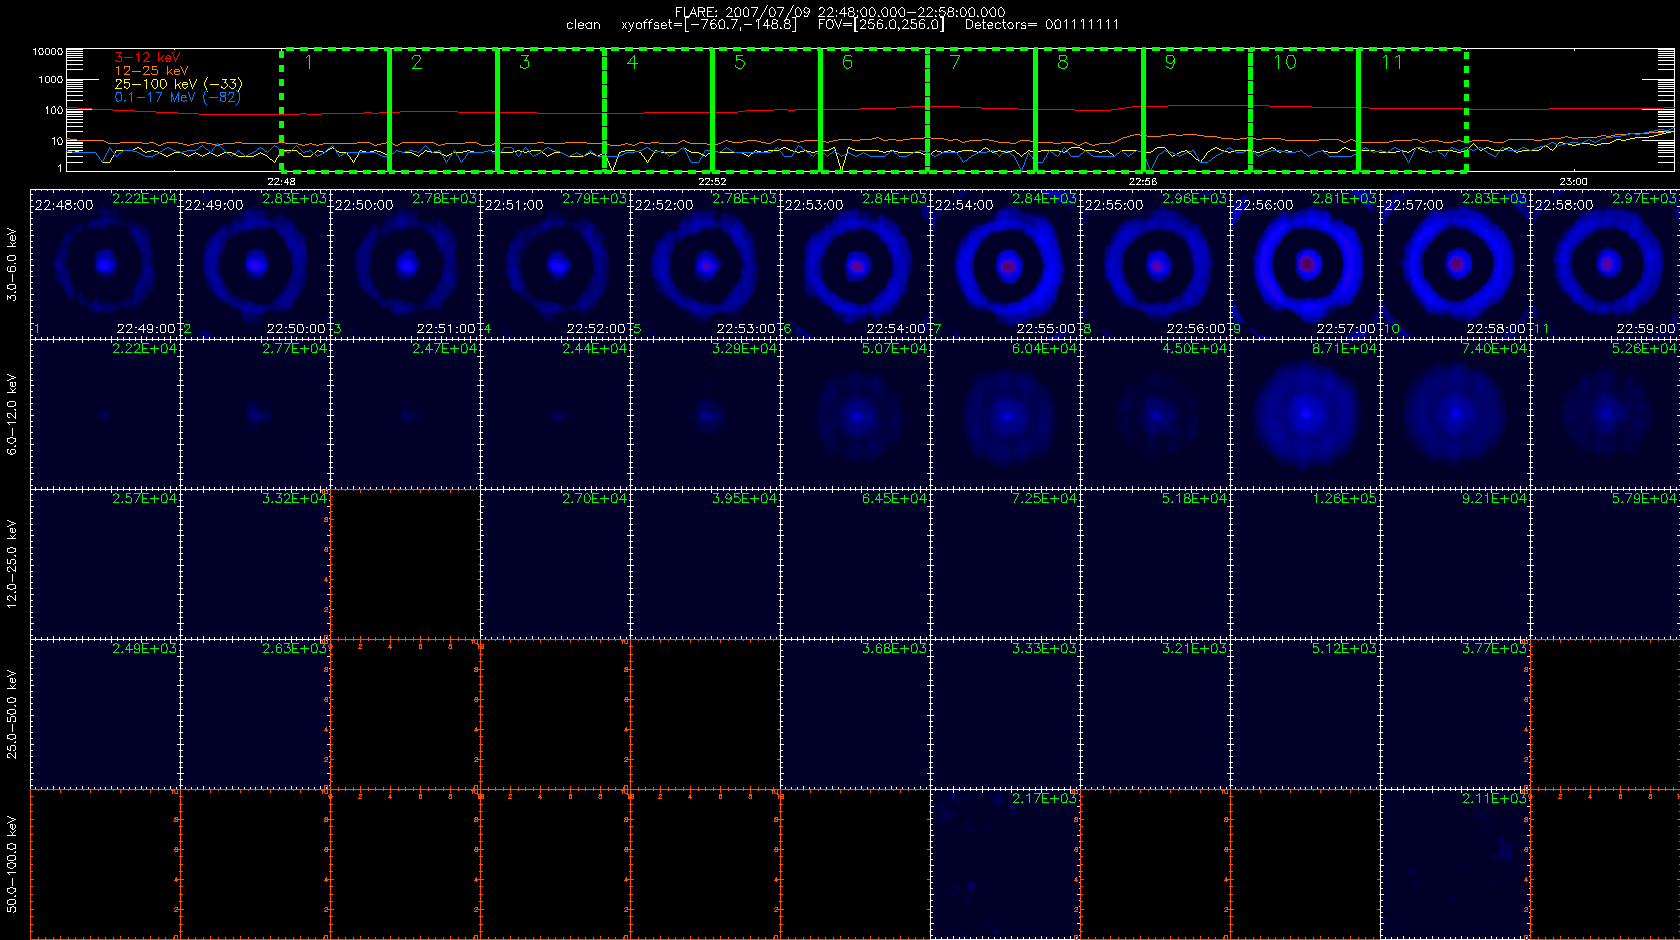
Task: View the 3.0-6.0 keV image starting 22:53:00
Action: click(x=855, y=264)
